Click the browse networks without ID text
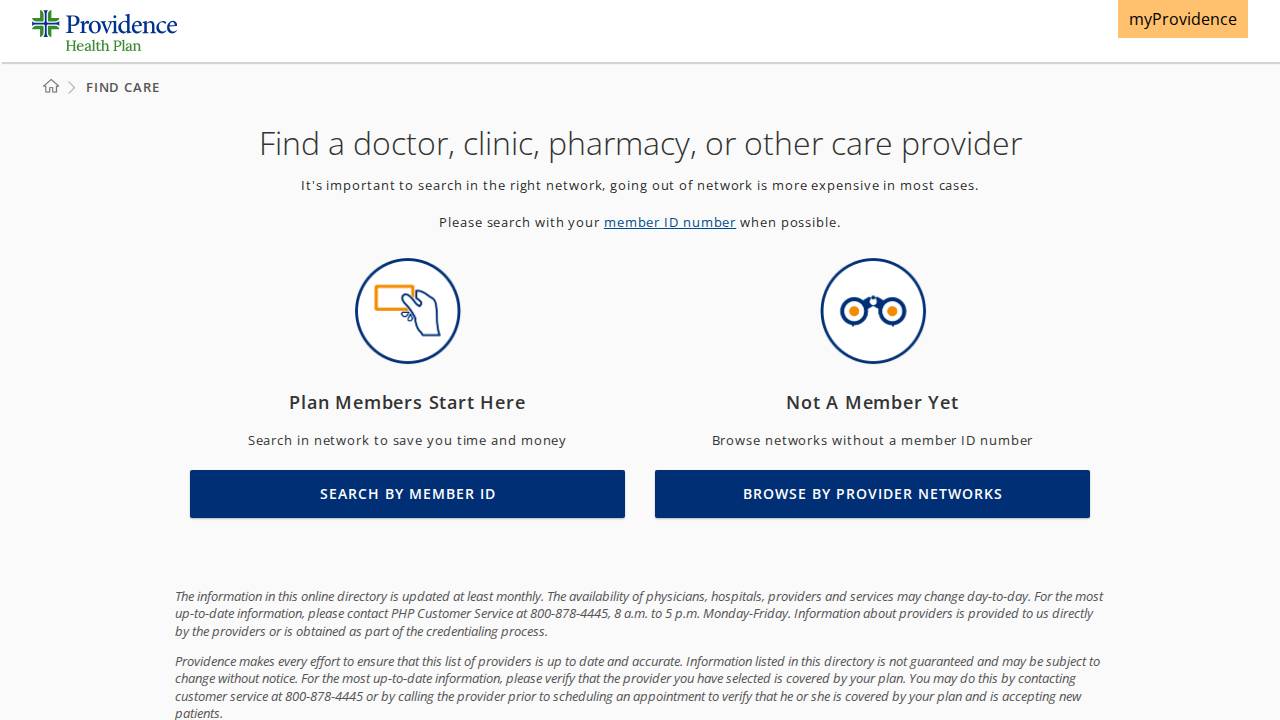The width and height of the screenshot is (1280, 720). click(872, 440)
